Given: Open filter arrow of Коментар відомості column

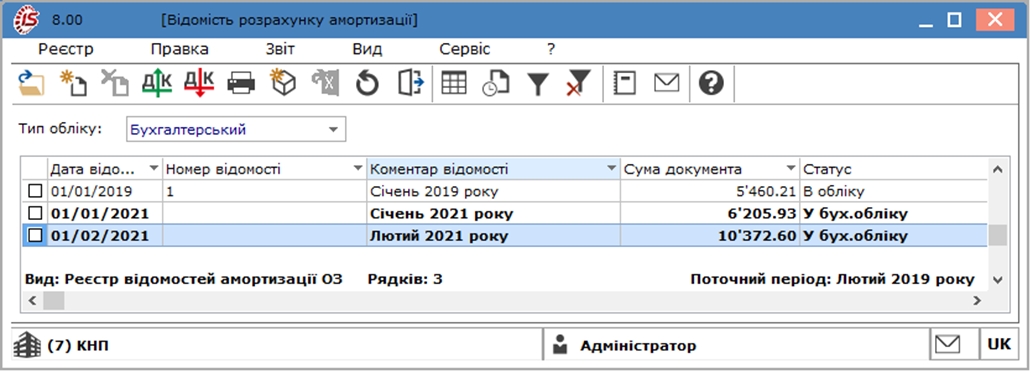Looking at the screenshot, I should click(x=612, y=169).
